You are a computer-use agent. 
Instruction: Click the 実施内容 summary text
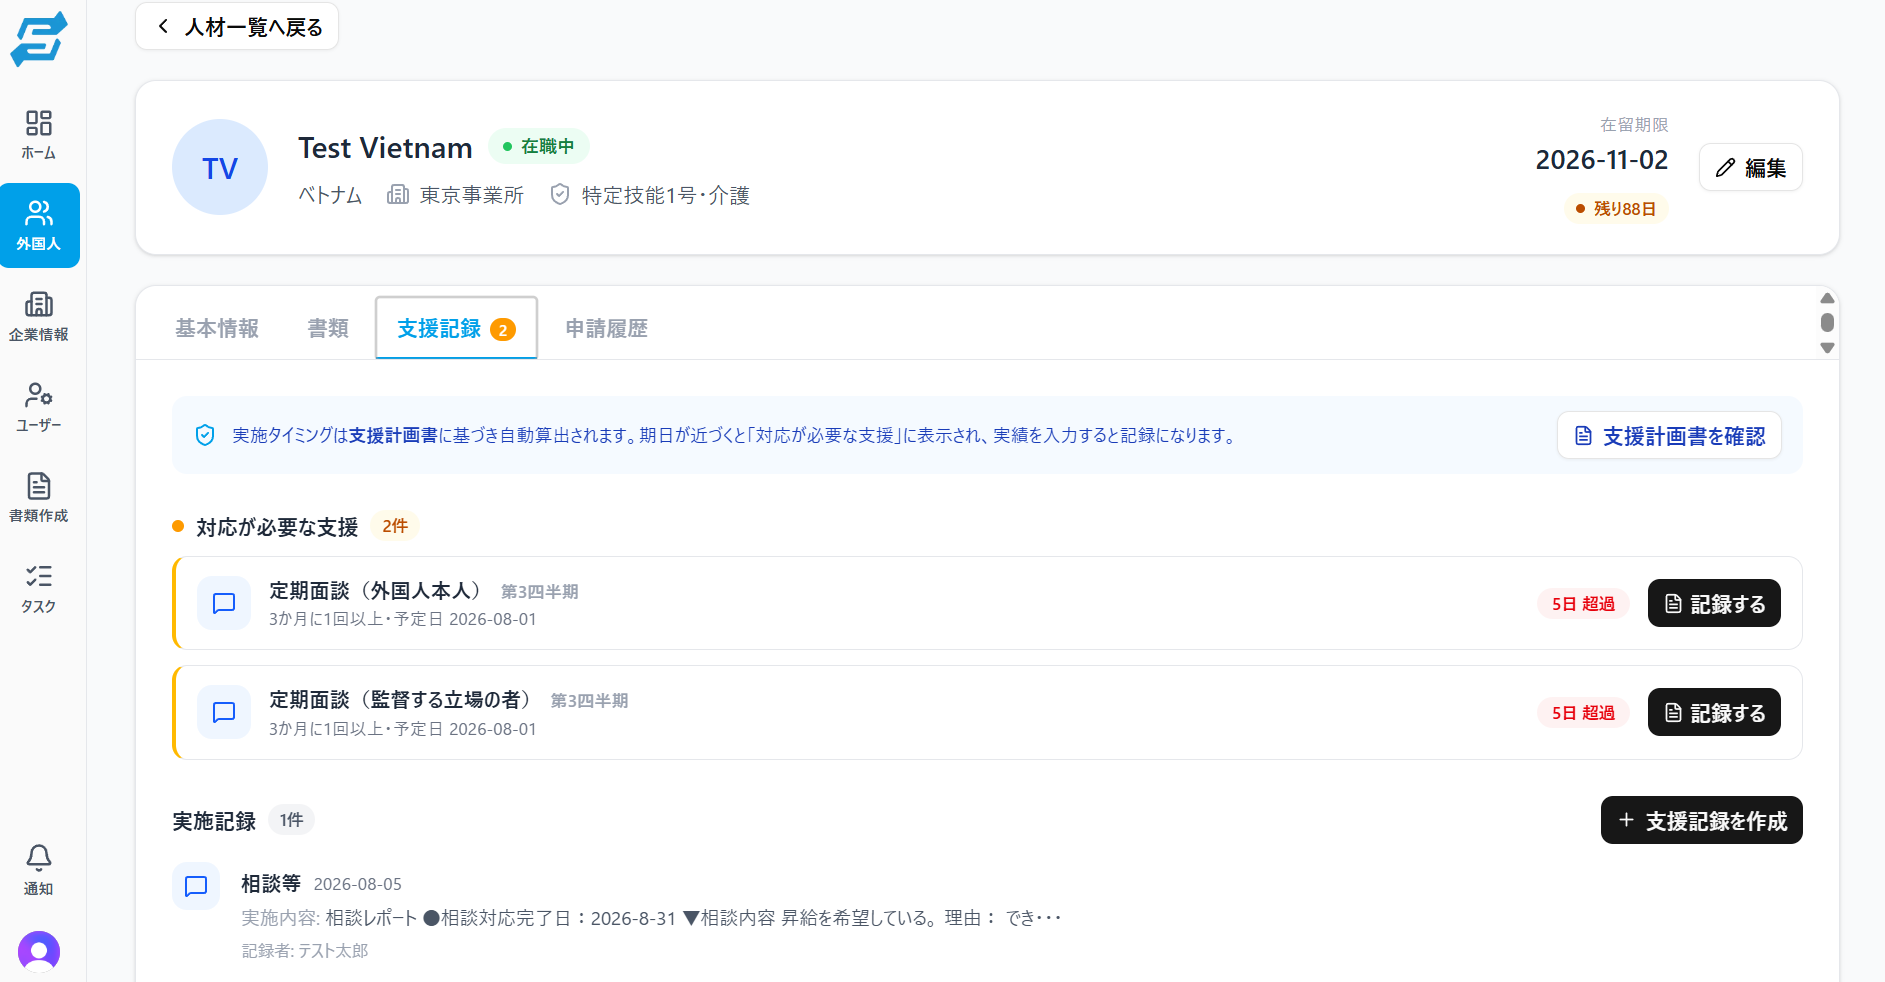click(x=651, y=917)
